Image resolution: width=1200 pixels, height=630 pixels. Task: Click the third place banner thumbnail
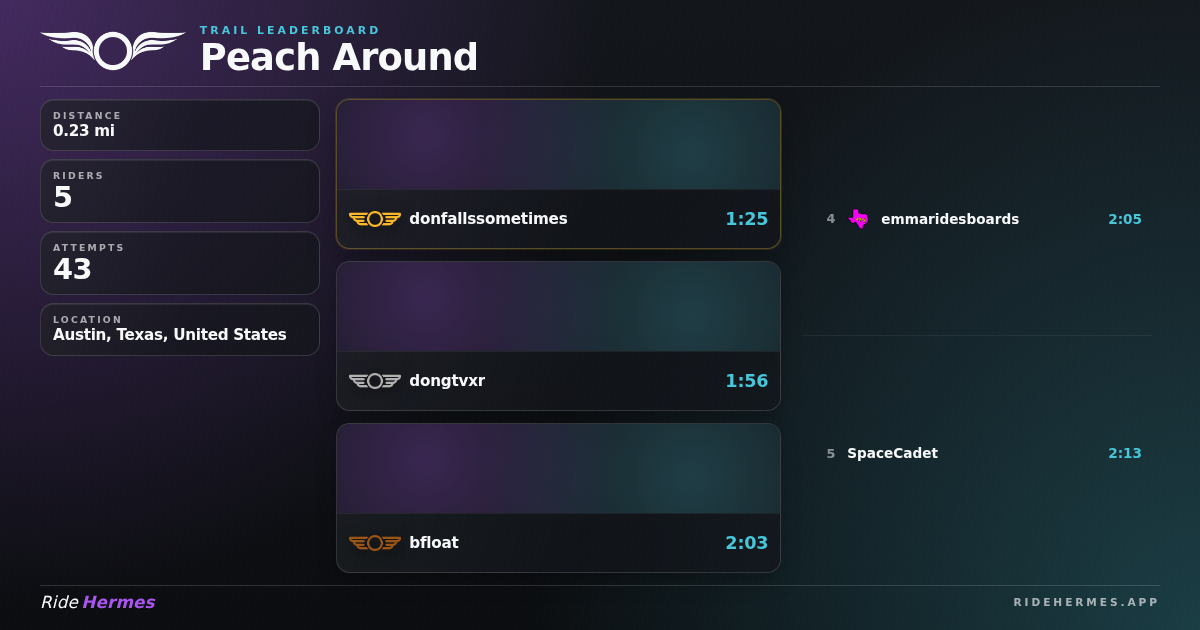558,469
